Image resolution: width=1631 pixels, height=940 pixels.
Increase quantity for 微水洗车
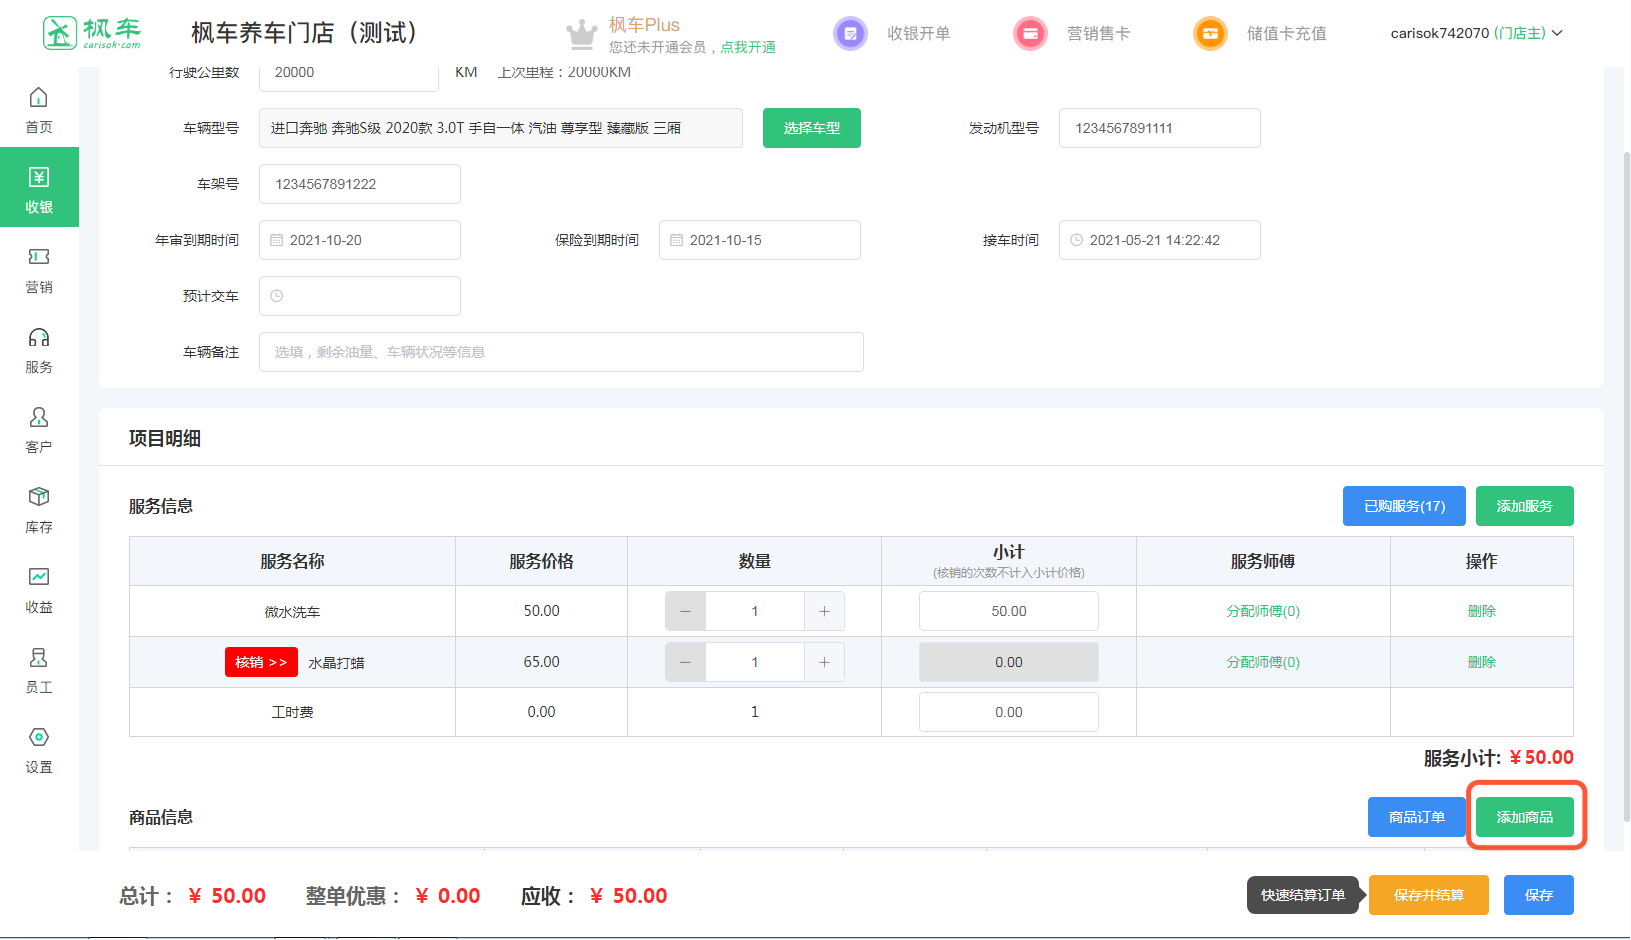click(x=824, y=611)
